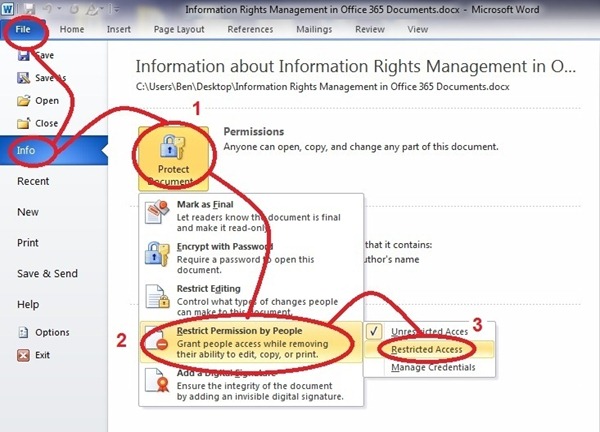Open the File backstage tab

[x=23, y=29]
